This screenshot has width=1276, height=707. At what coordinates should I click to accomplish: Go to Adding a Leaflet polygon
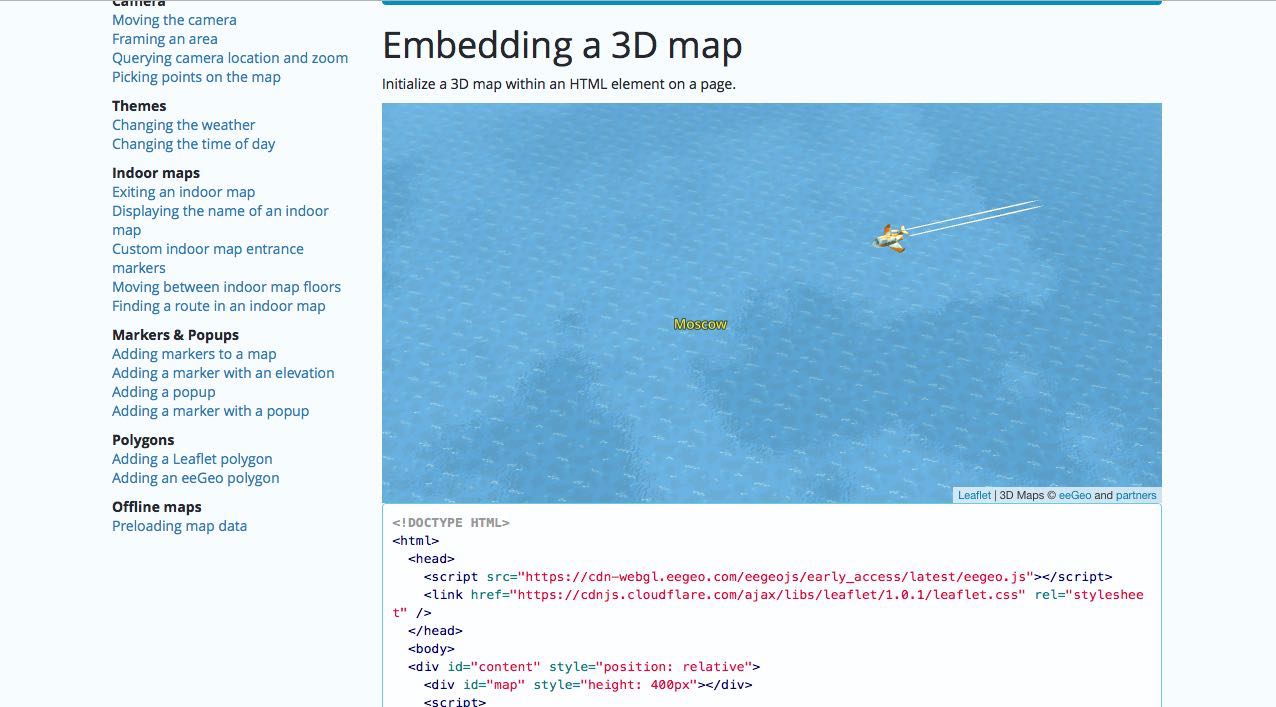(192, 459)
